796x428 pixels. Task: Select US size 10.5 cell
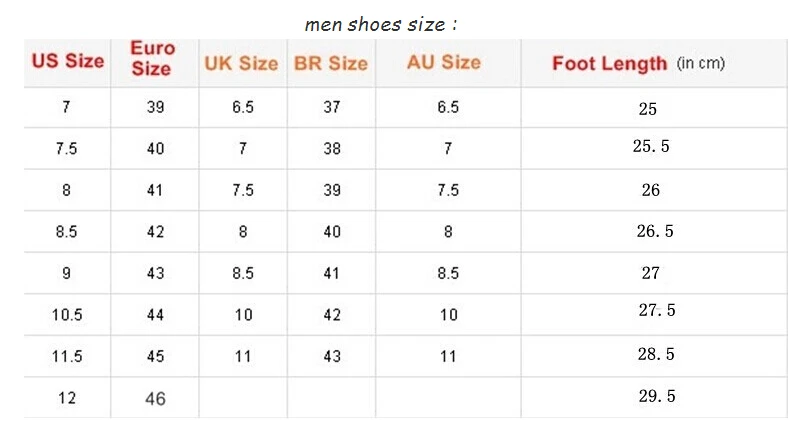pyautogui.click(x=67, y=314)
